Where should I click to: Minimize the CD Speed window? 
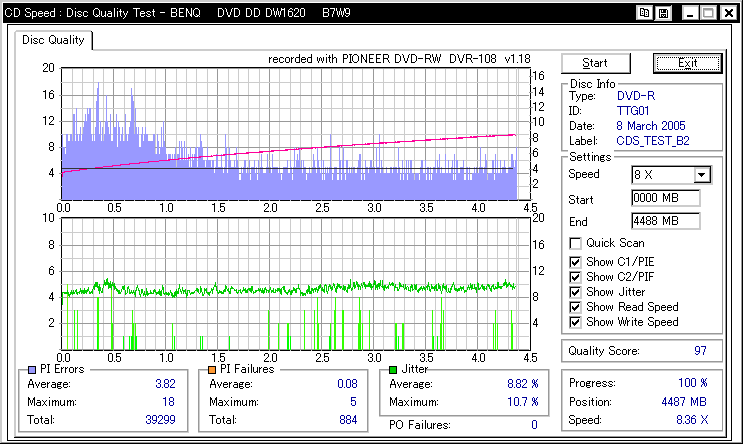click(688, 14)
